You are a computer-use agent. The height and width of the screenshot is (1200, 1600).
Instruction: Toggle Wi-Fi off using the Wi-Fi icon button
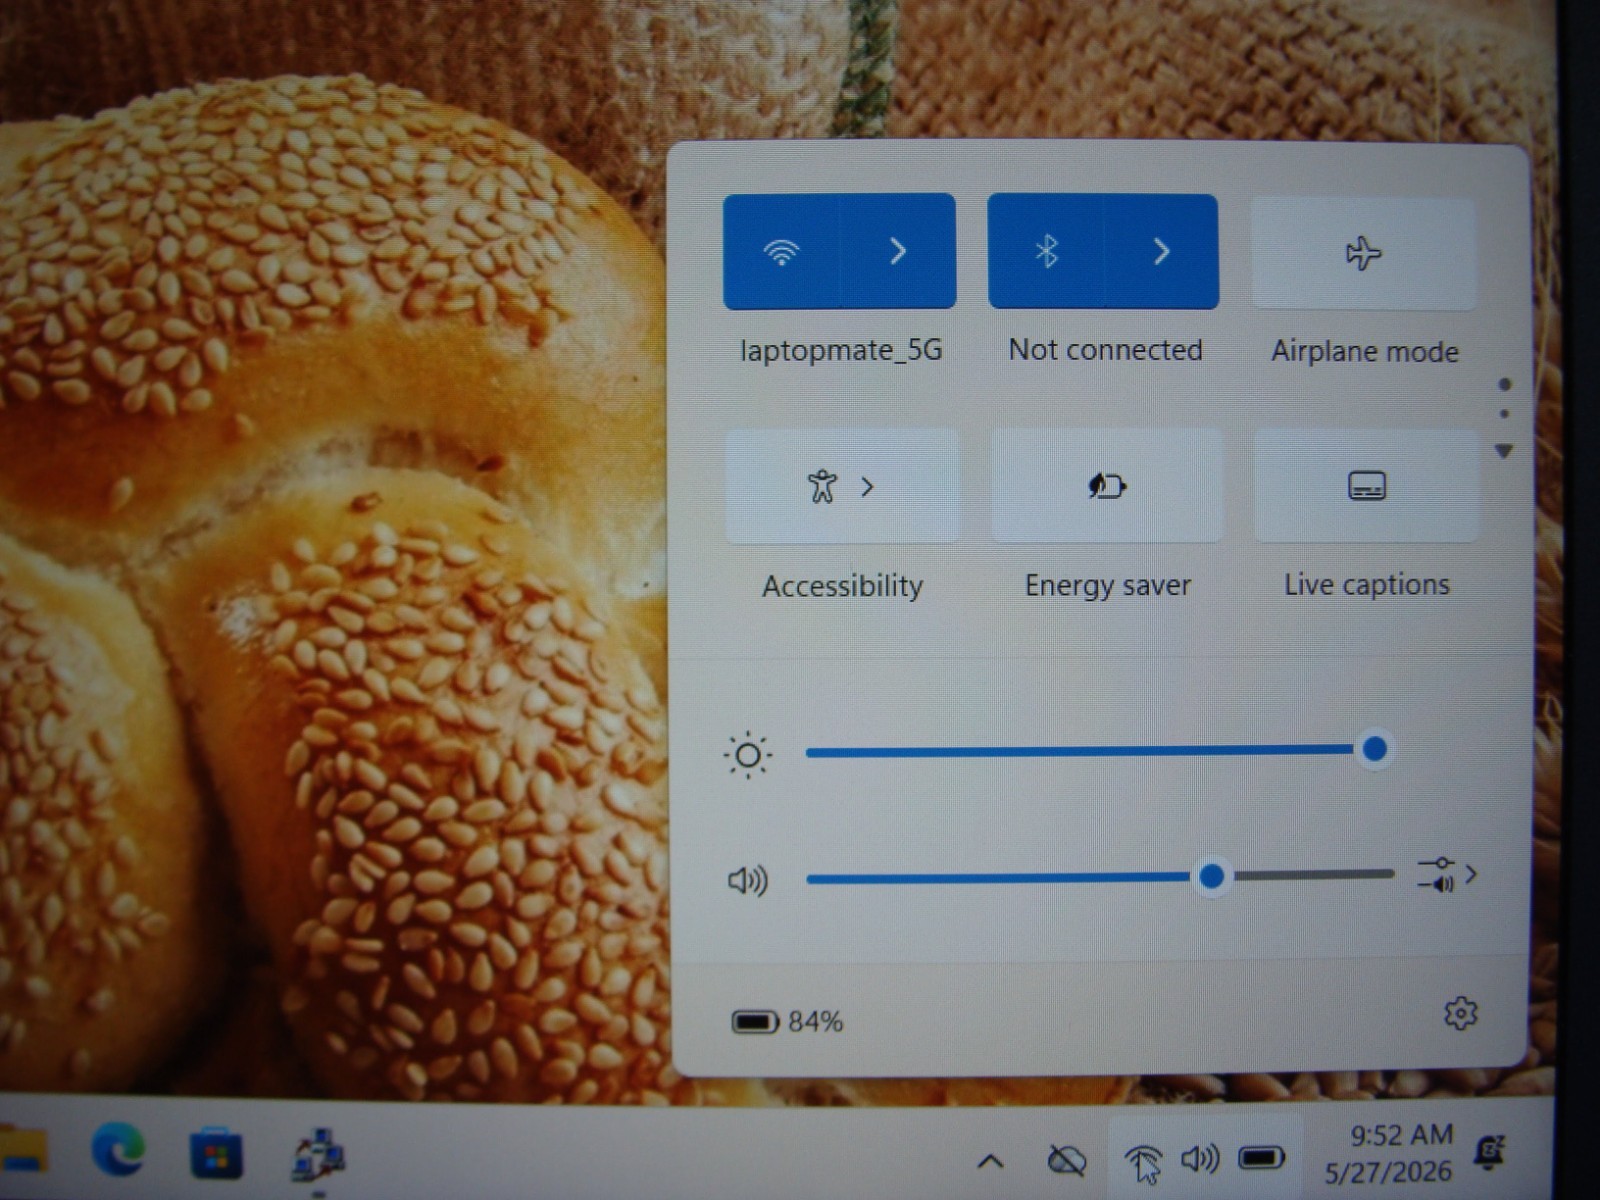tap(781, 251)
